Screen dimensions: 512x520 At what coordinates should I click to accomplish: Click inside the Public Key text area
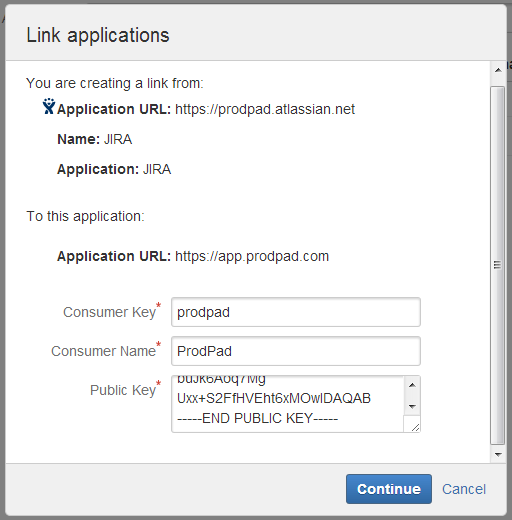(288, 404)
